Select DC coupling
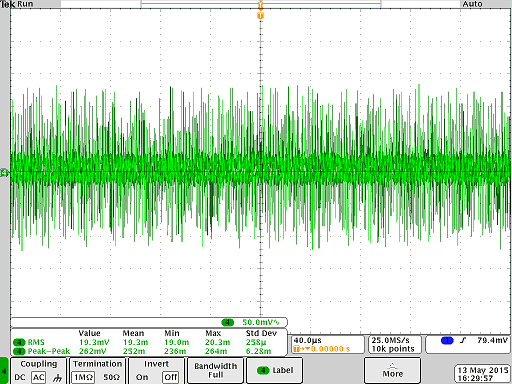The width and height of the screenshot is (512, 384). click(x=20, y=377)
